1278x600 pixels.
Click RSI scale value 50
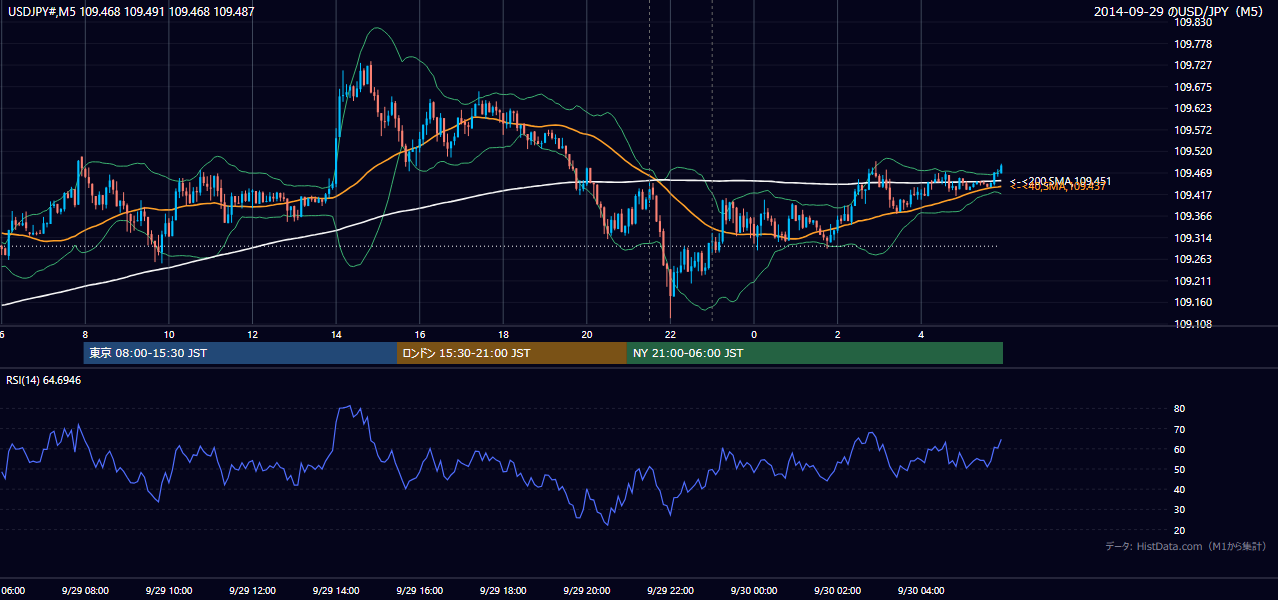(x=1179, y=469)
